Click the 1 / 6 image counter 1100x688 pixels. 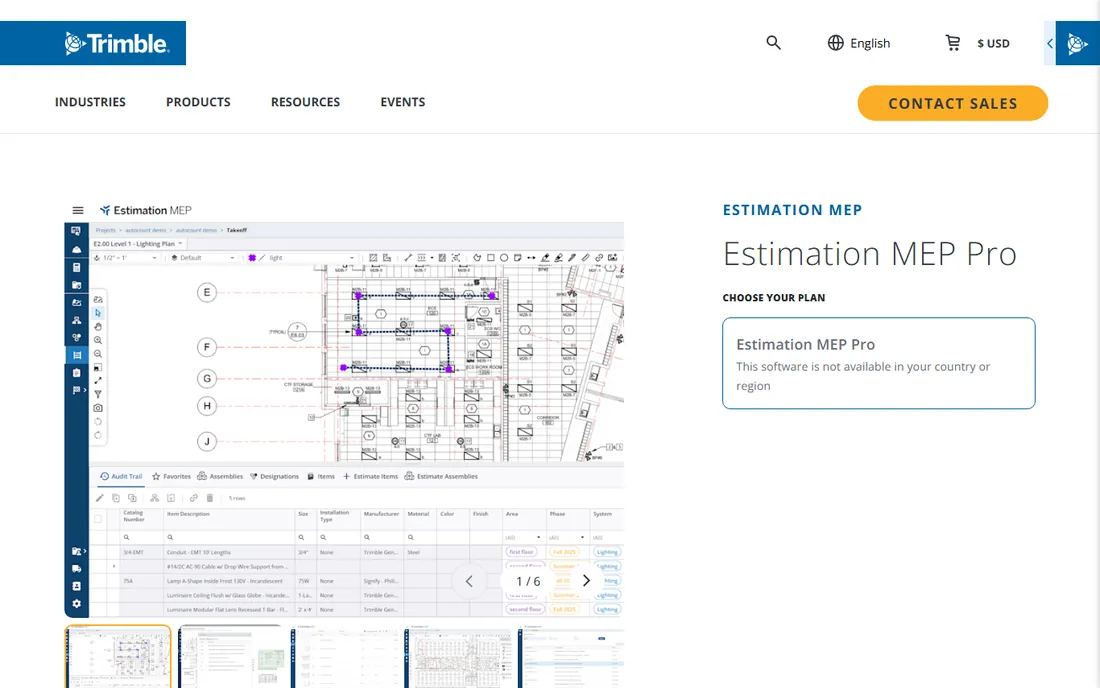click(x=528, y=581)
